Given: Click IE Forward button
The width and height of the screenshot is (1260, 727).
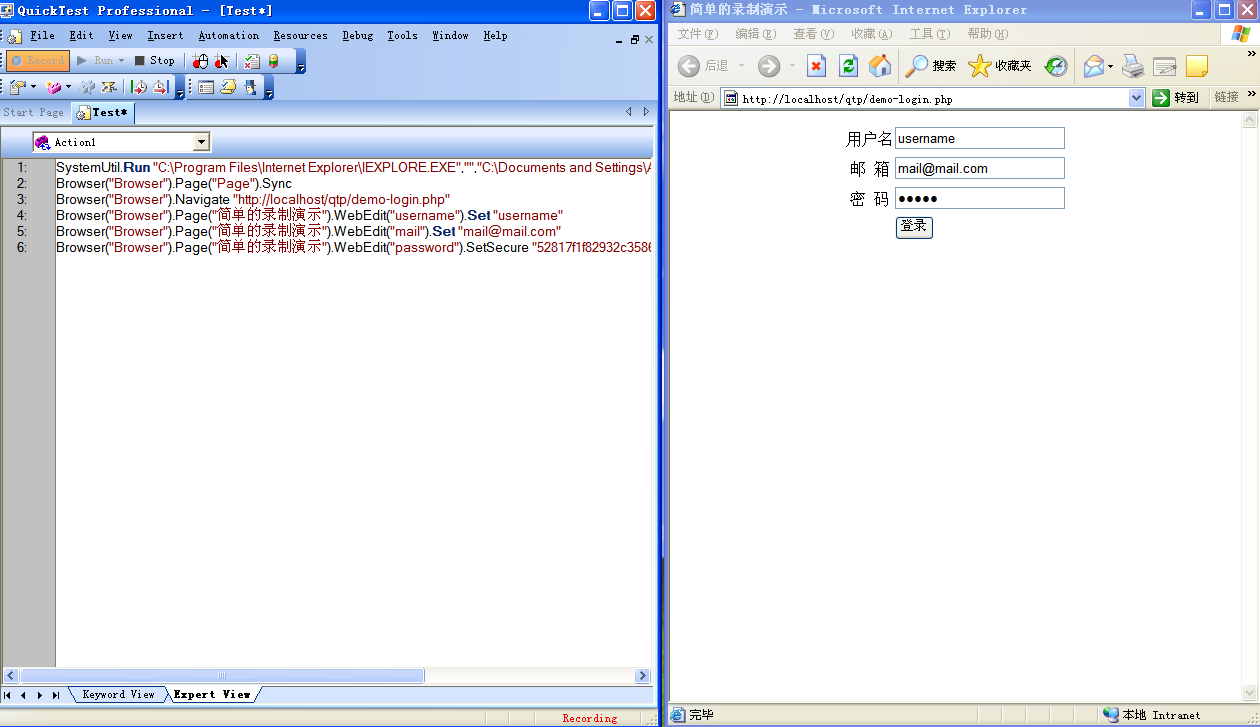Looking at the screenshot, I should point(768,66).
